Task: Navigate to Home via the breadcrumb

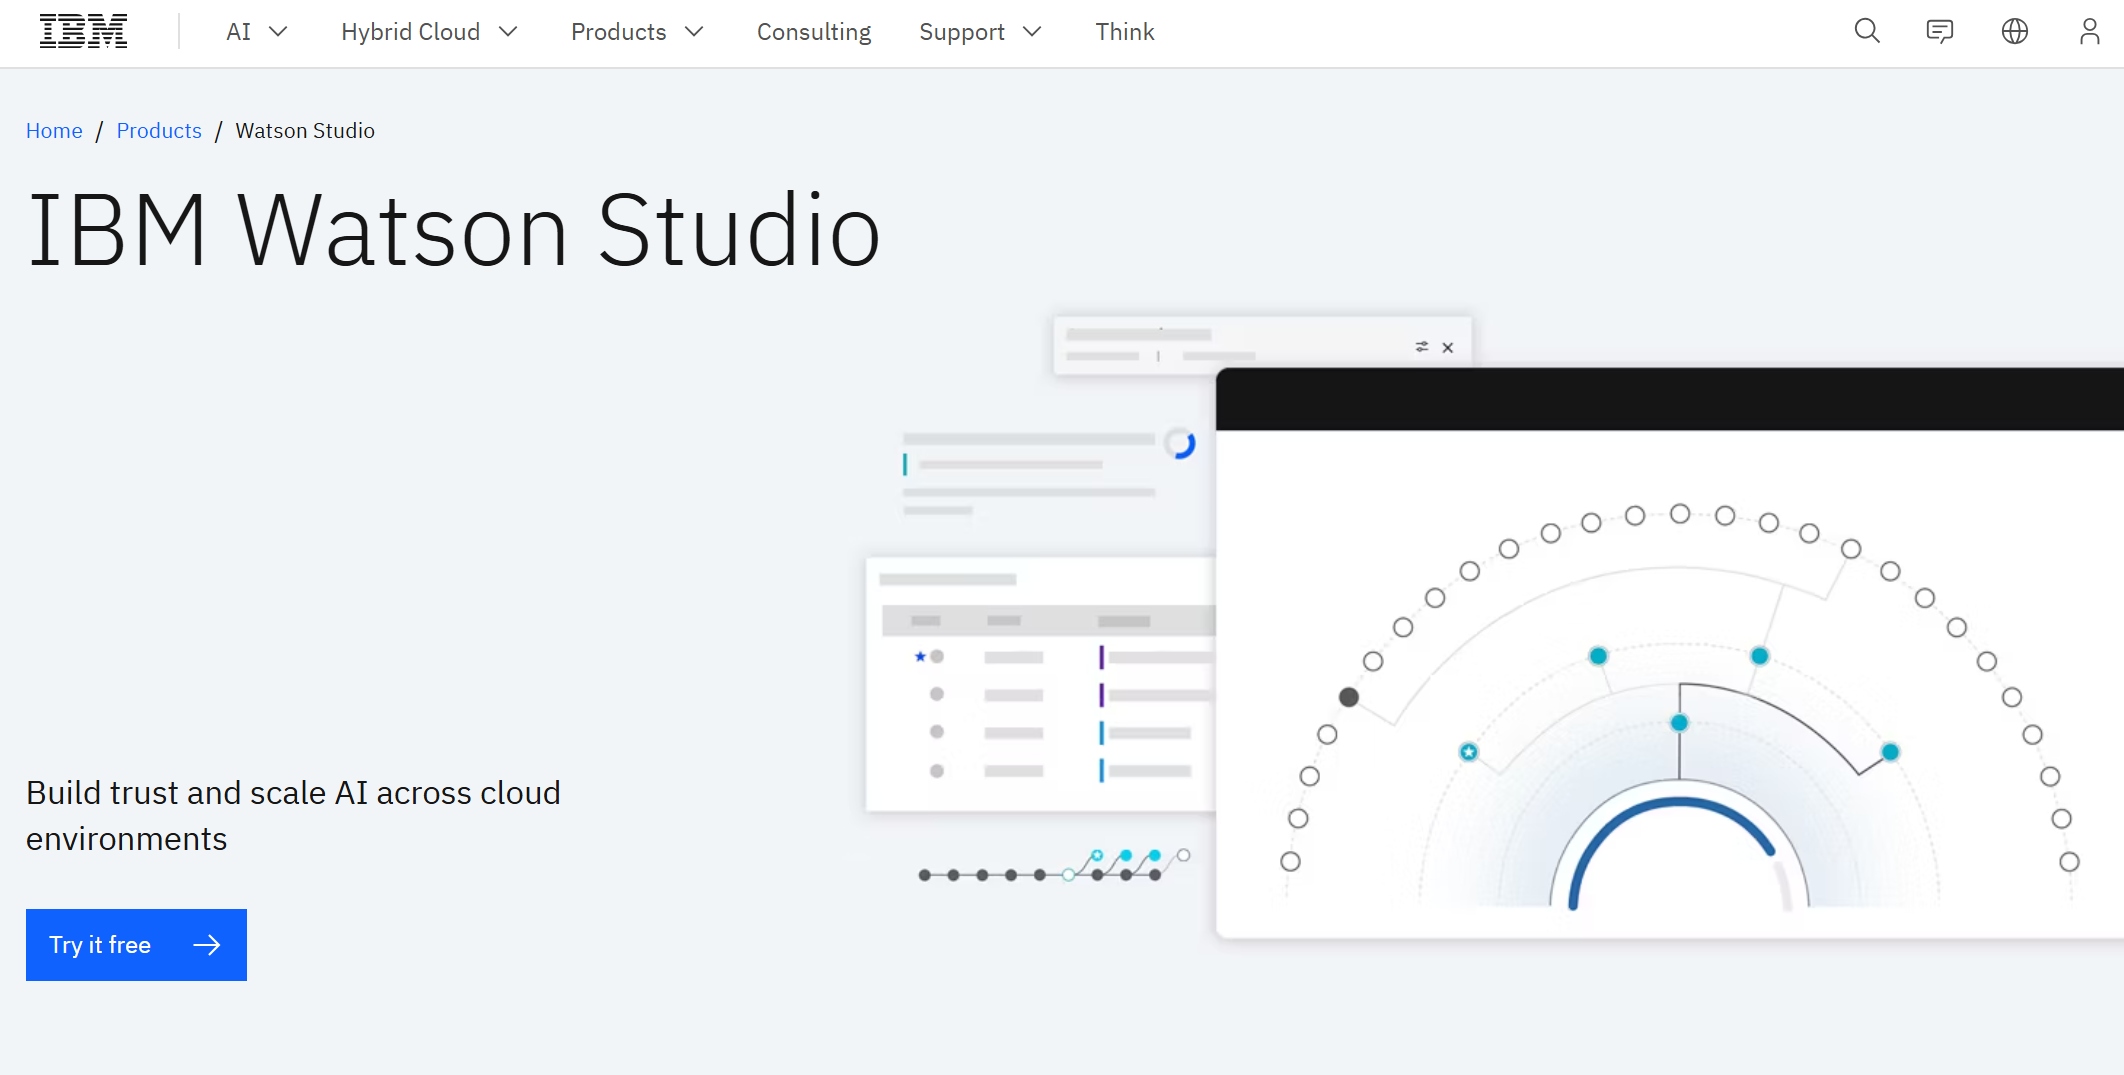Action: [54, 130]
